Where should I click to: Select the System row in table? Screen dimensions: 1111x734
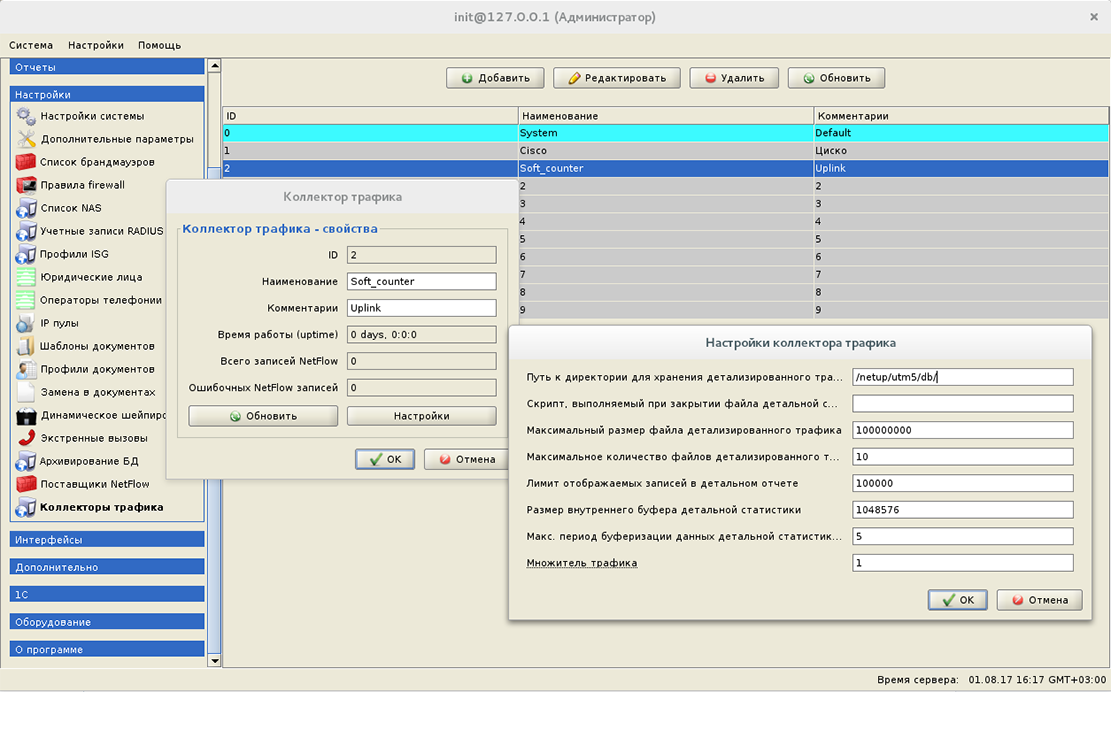point(665,133)
